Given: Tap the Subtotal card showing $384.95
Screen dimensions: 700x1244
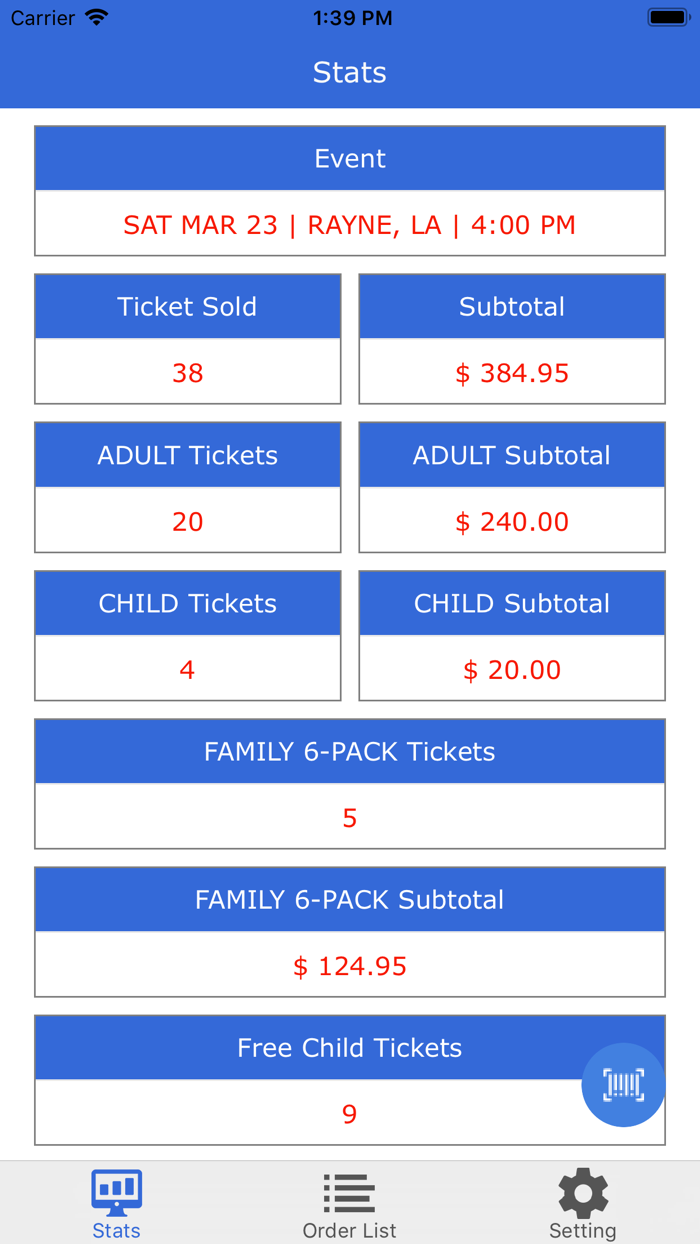Looking at the screenshot, I should [511, 338].
